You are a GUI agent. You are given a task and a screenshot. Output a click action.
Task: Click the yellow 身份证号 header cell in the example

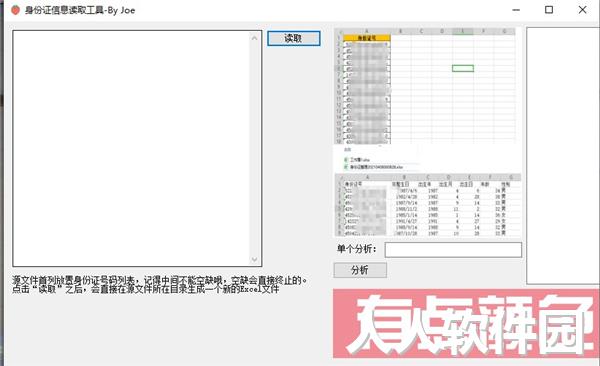click(x=367, y=38)
